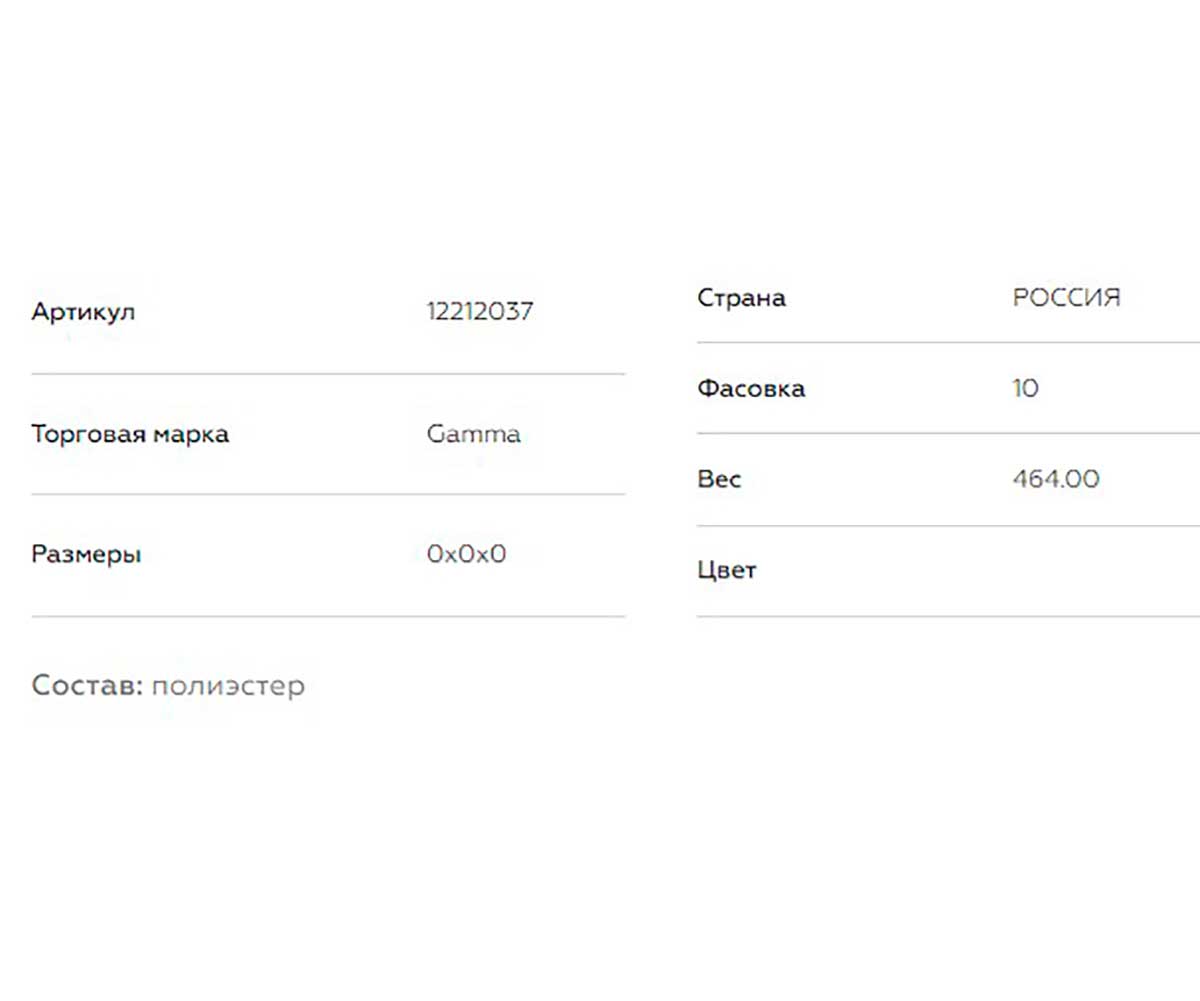The width and height of the screenshot is (1200, 1001).
Task: Click divider line beneath Торговая марка row
Action: pyautogui.click(x=328, y=494)
